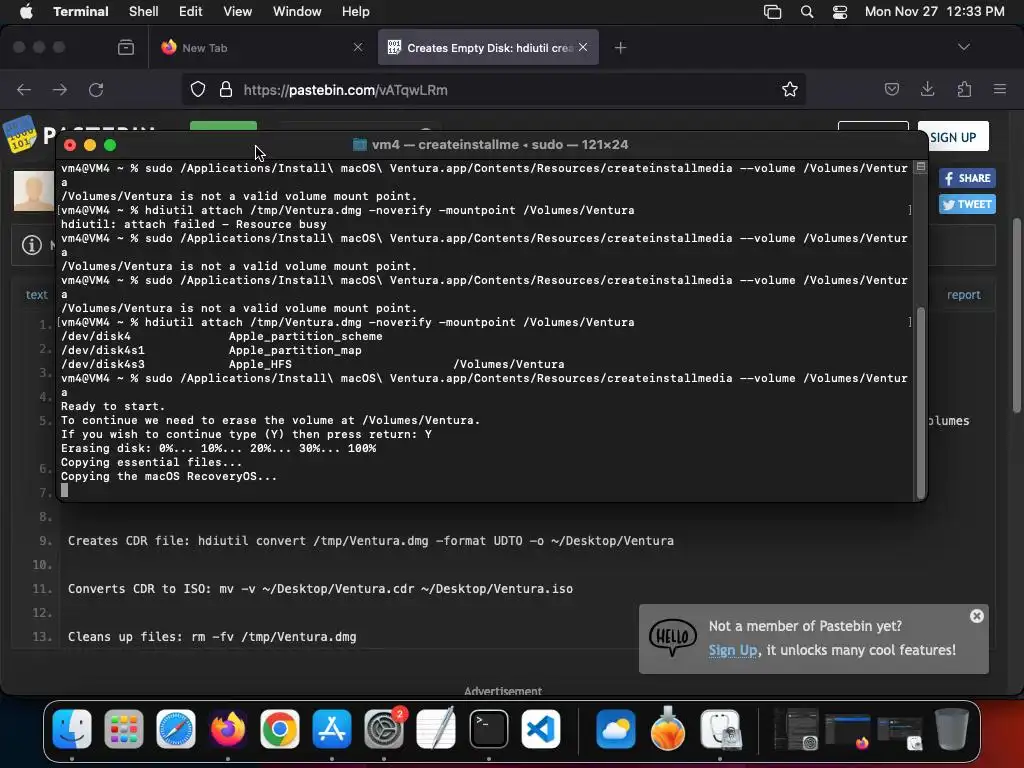
Task: Click the date and time in menu bar
Action: point(934,12)
